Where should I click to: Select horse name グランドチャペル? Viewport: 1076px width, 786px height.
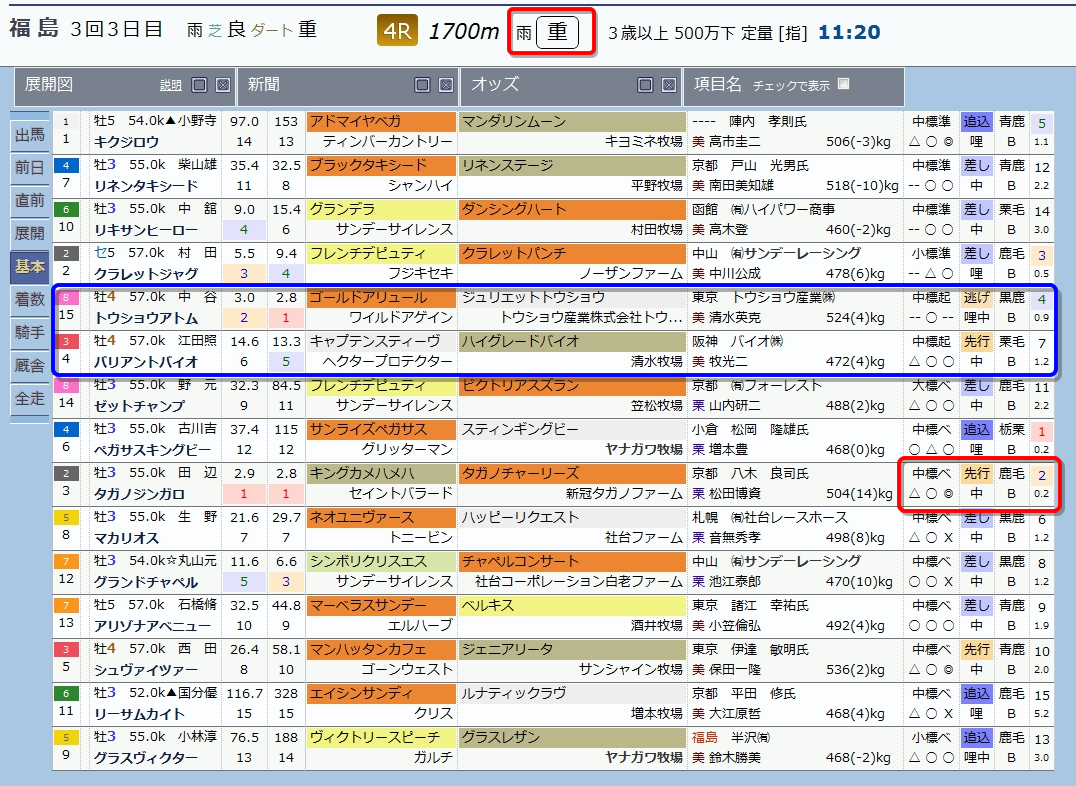point(145,581)
